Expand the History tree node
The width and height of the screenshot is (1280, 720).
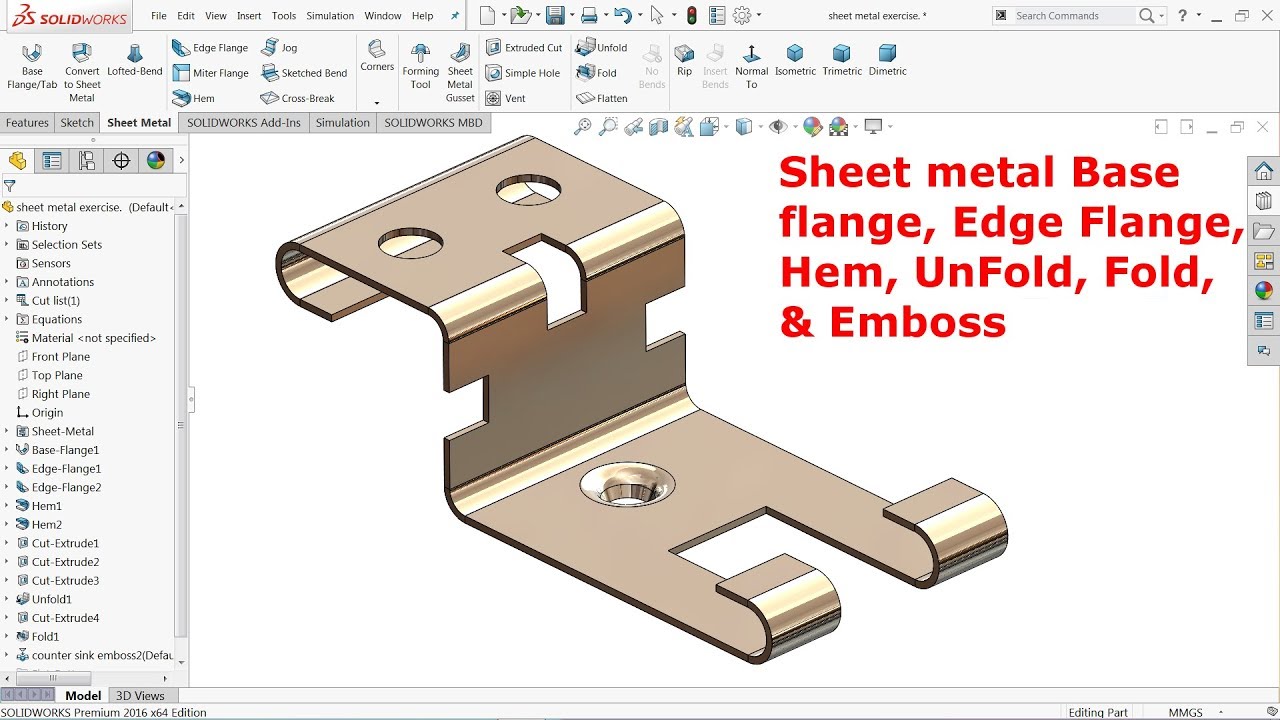click(x=7, y=226)
